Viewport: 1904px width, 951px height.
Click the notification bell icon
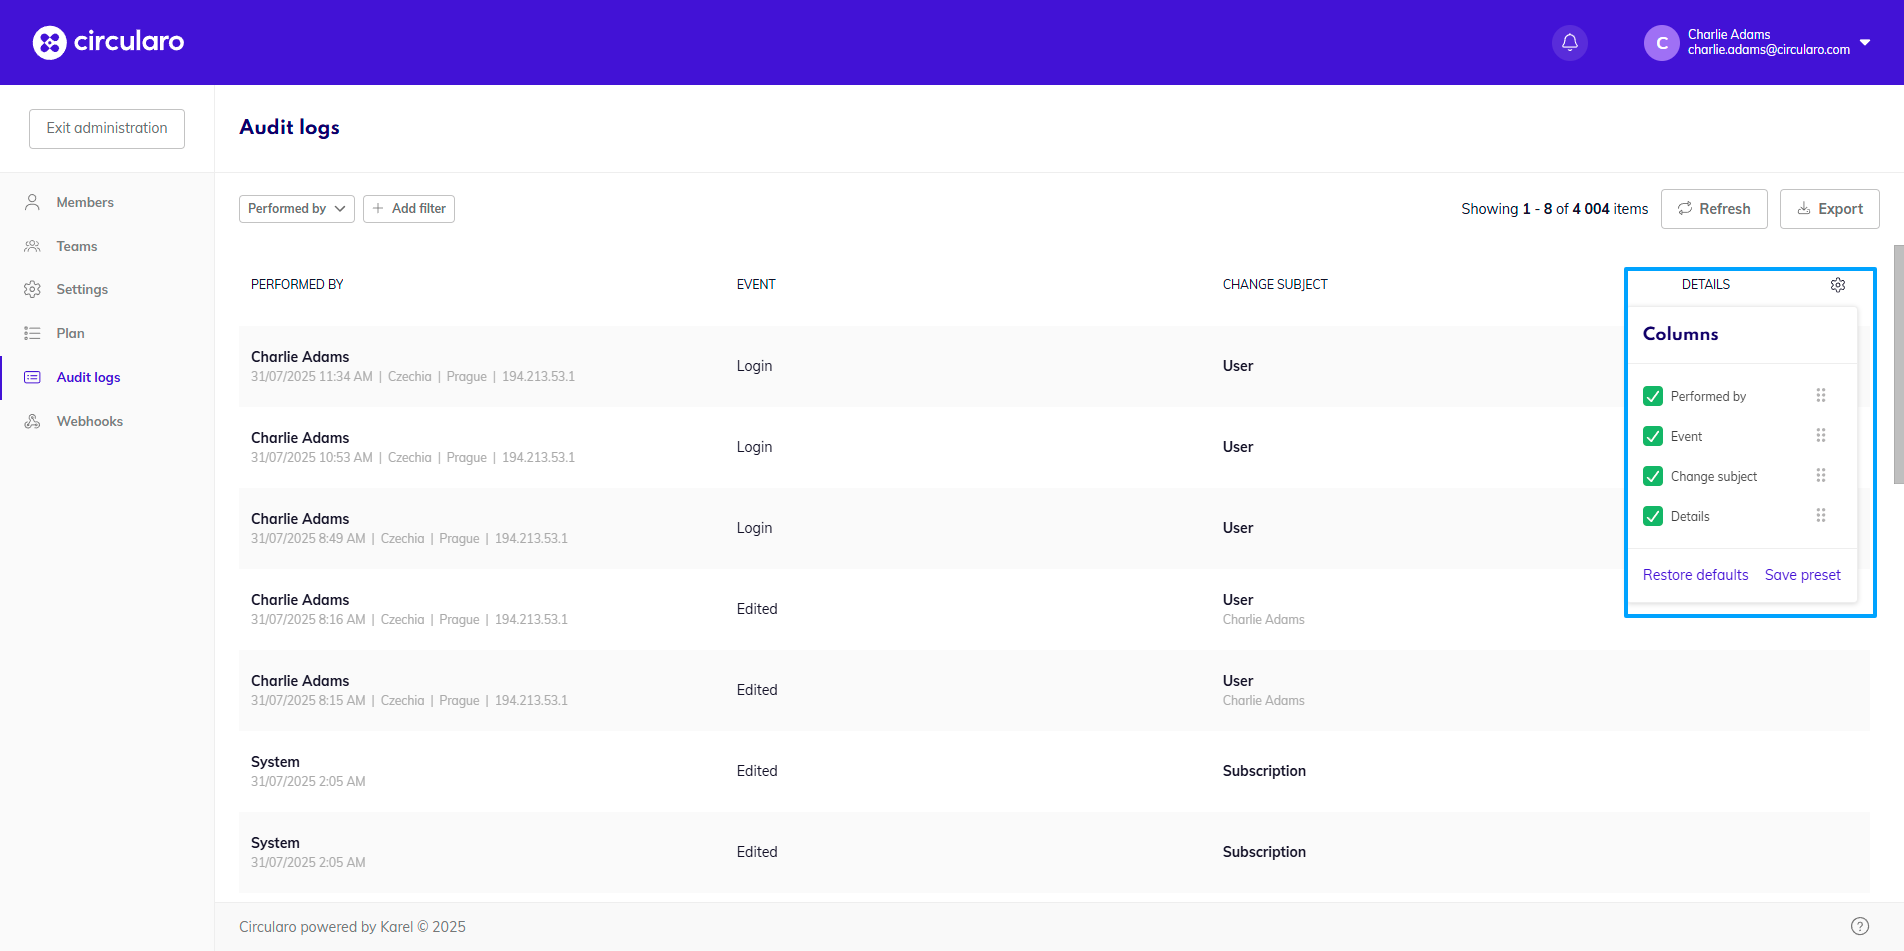tap(1569, 42)
